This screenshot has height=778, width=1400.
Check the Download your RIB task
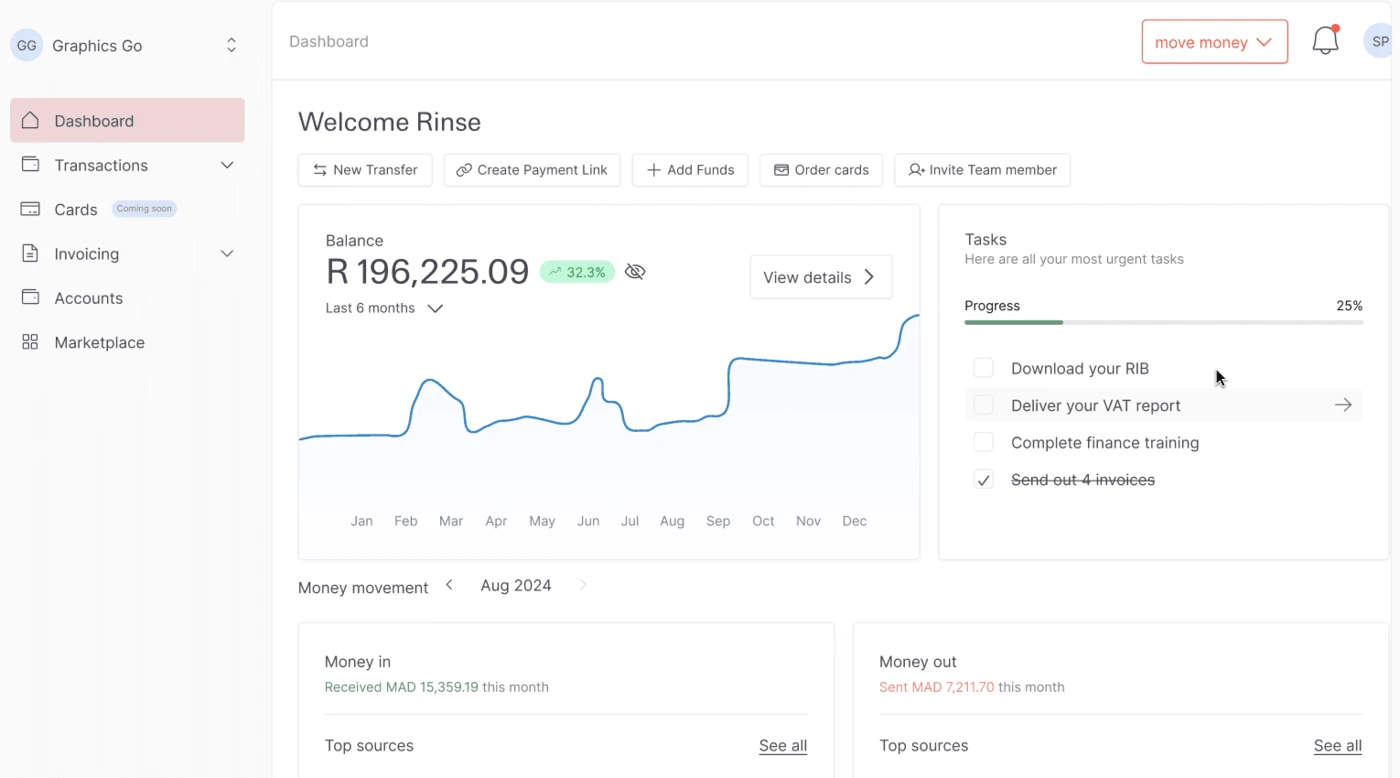984,368
